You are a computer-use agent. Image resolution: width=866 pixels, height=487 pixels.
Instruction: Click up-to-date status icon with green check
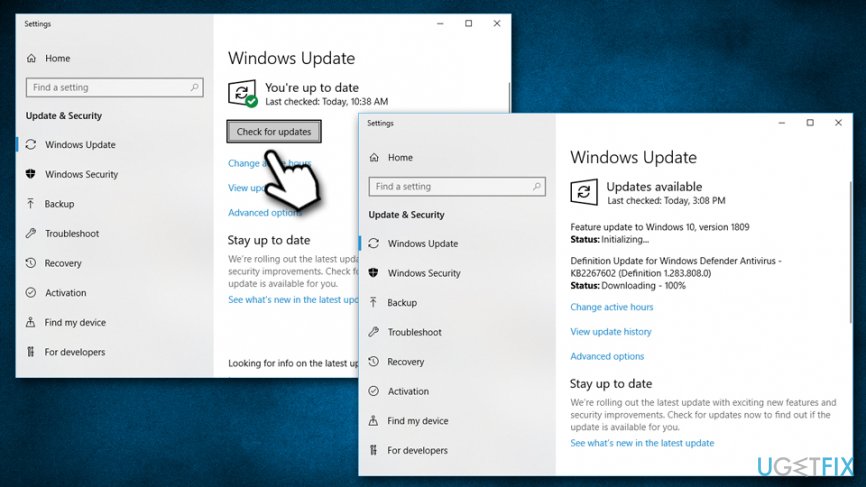[242, 93]
